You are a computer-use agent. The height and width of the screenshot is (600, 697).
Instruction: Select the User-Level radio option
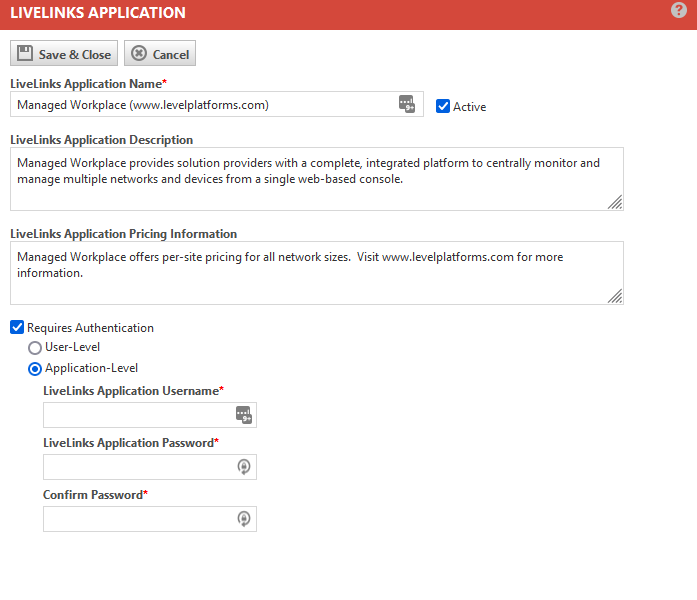point(35,348)
